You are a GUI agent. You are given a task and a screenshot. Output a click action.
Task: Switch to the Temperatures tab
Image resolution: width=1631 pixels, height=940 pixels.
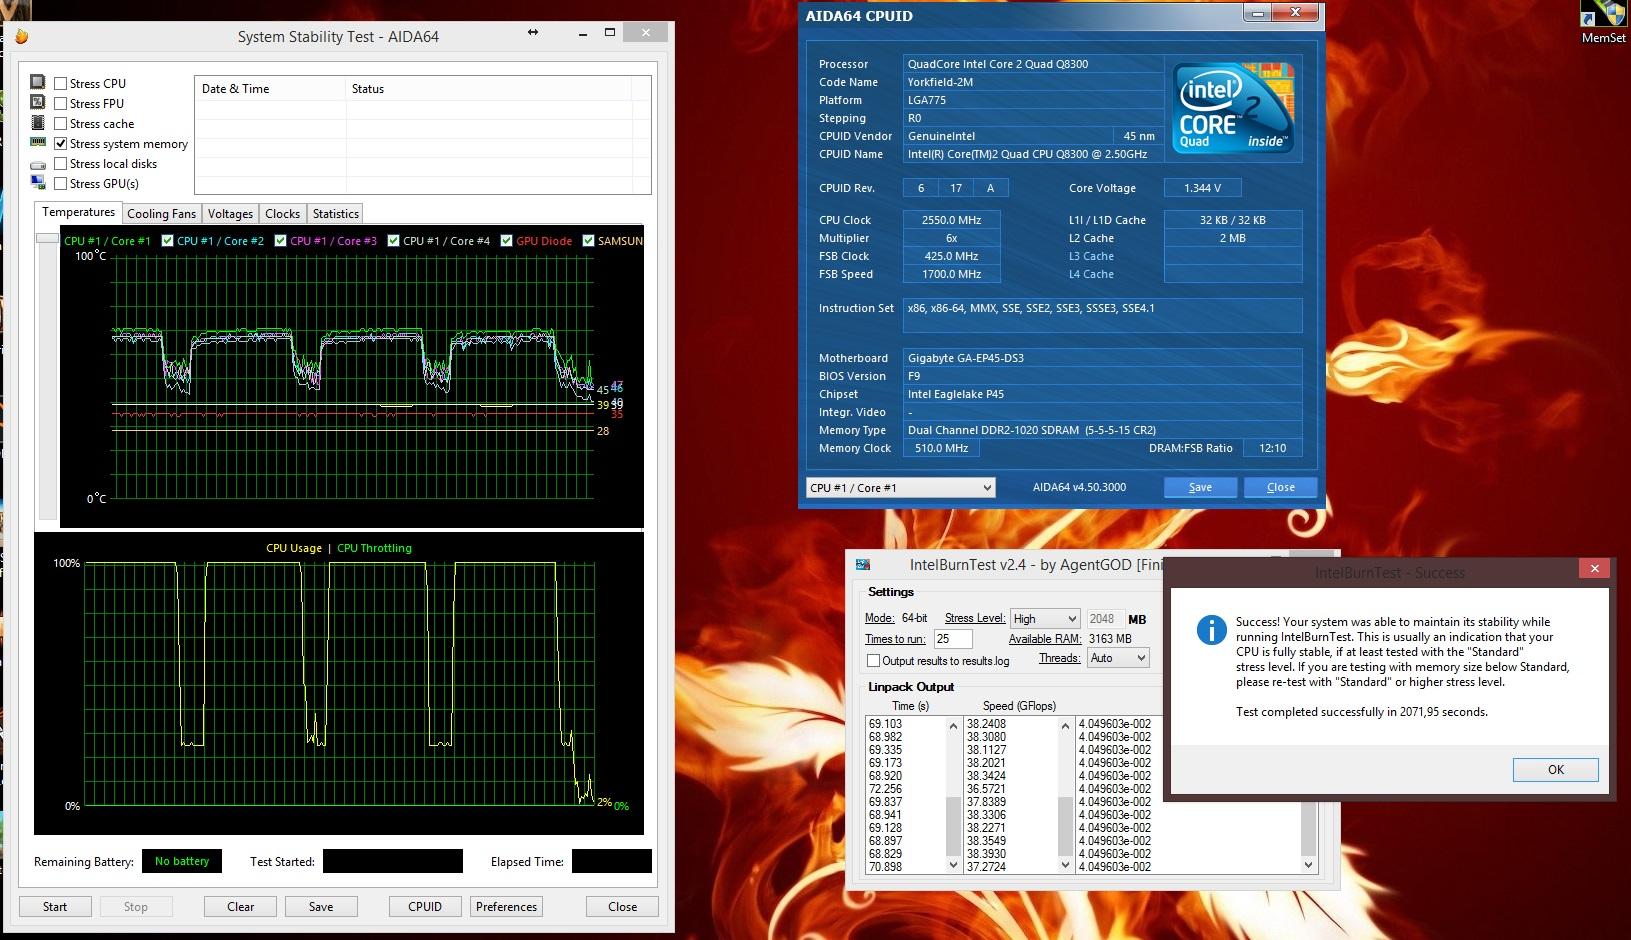coord(78,213)
